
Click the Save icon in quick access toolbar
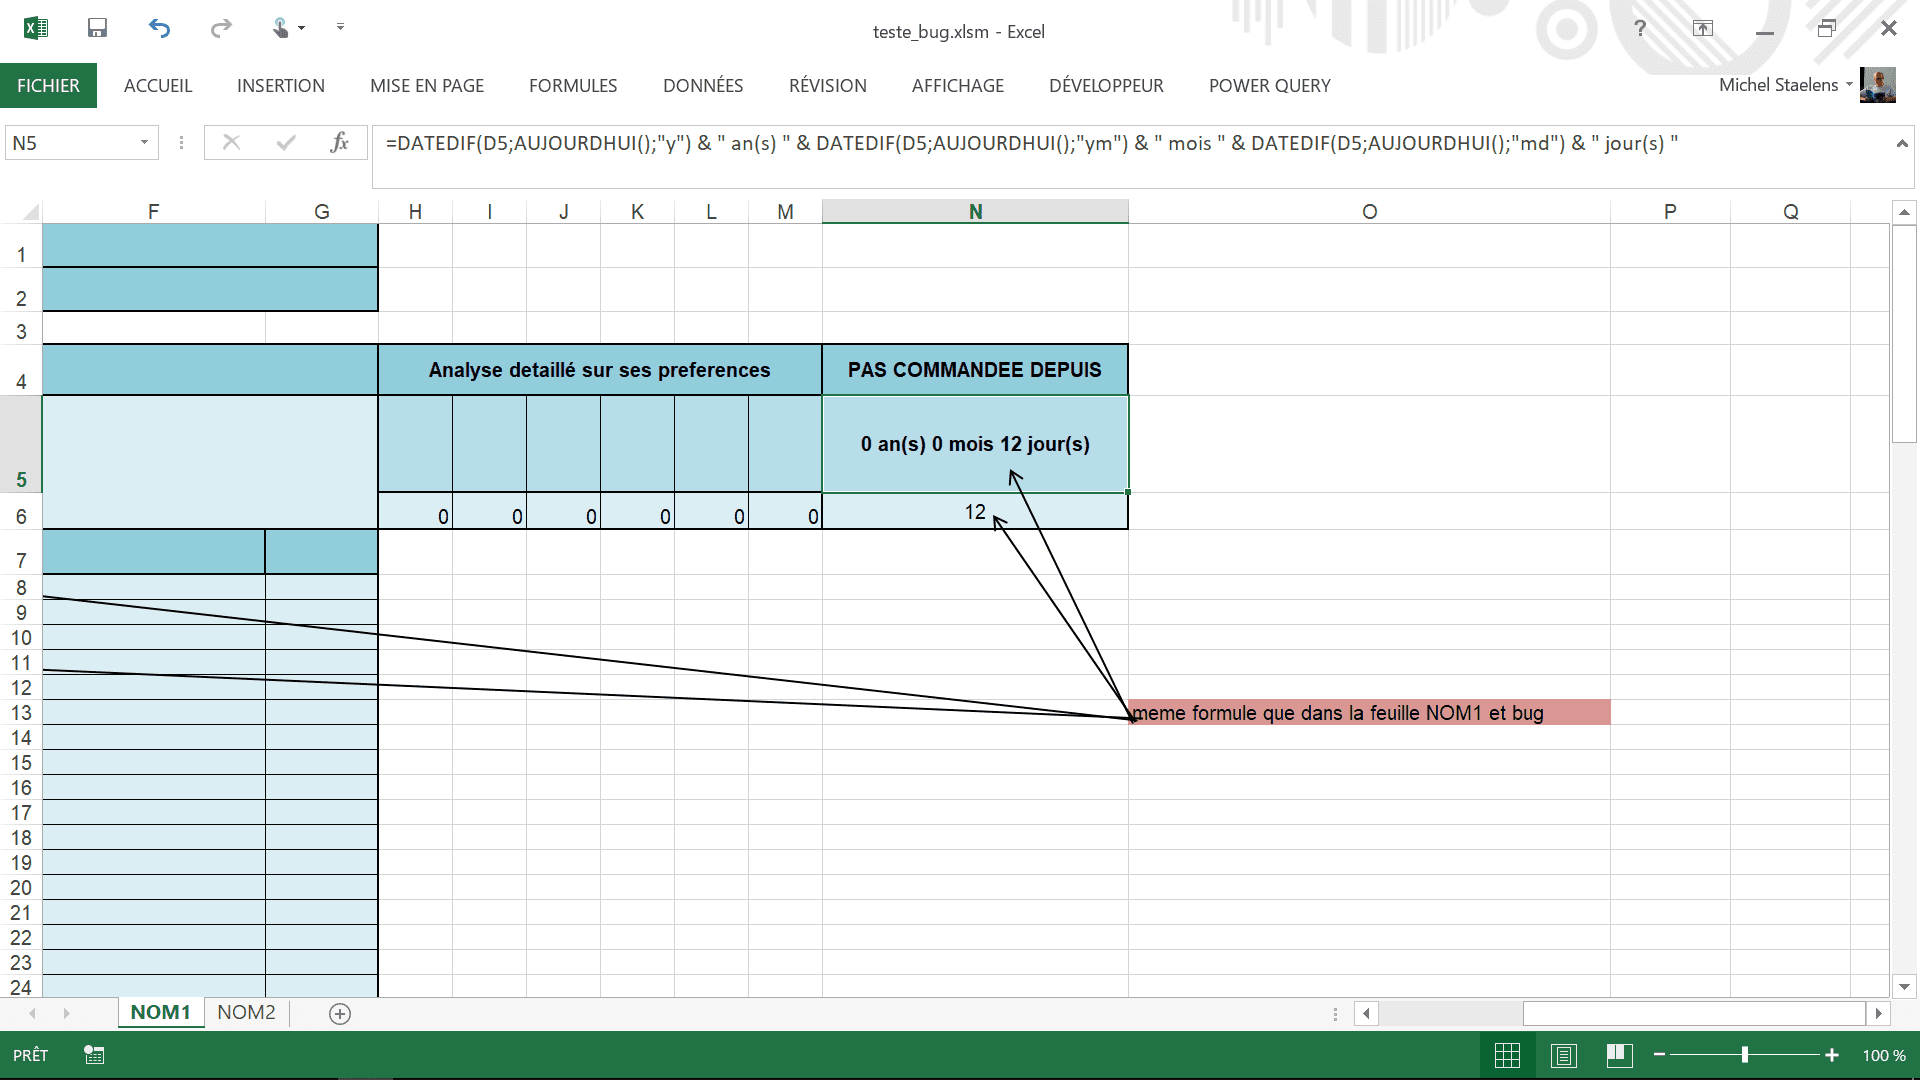coord(97,28)
